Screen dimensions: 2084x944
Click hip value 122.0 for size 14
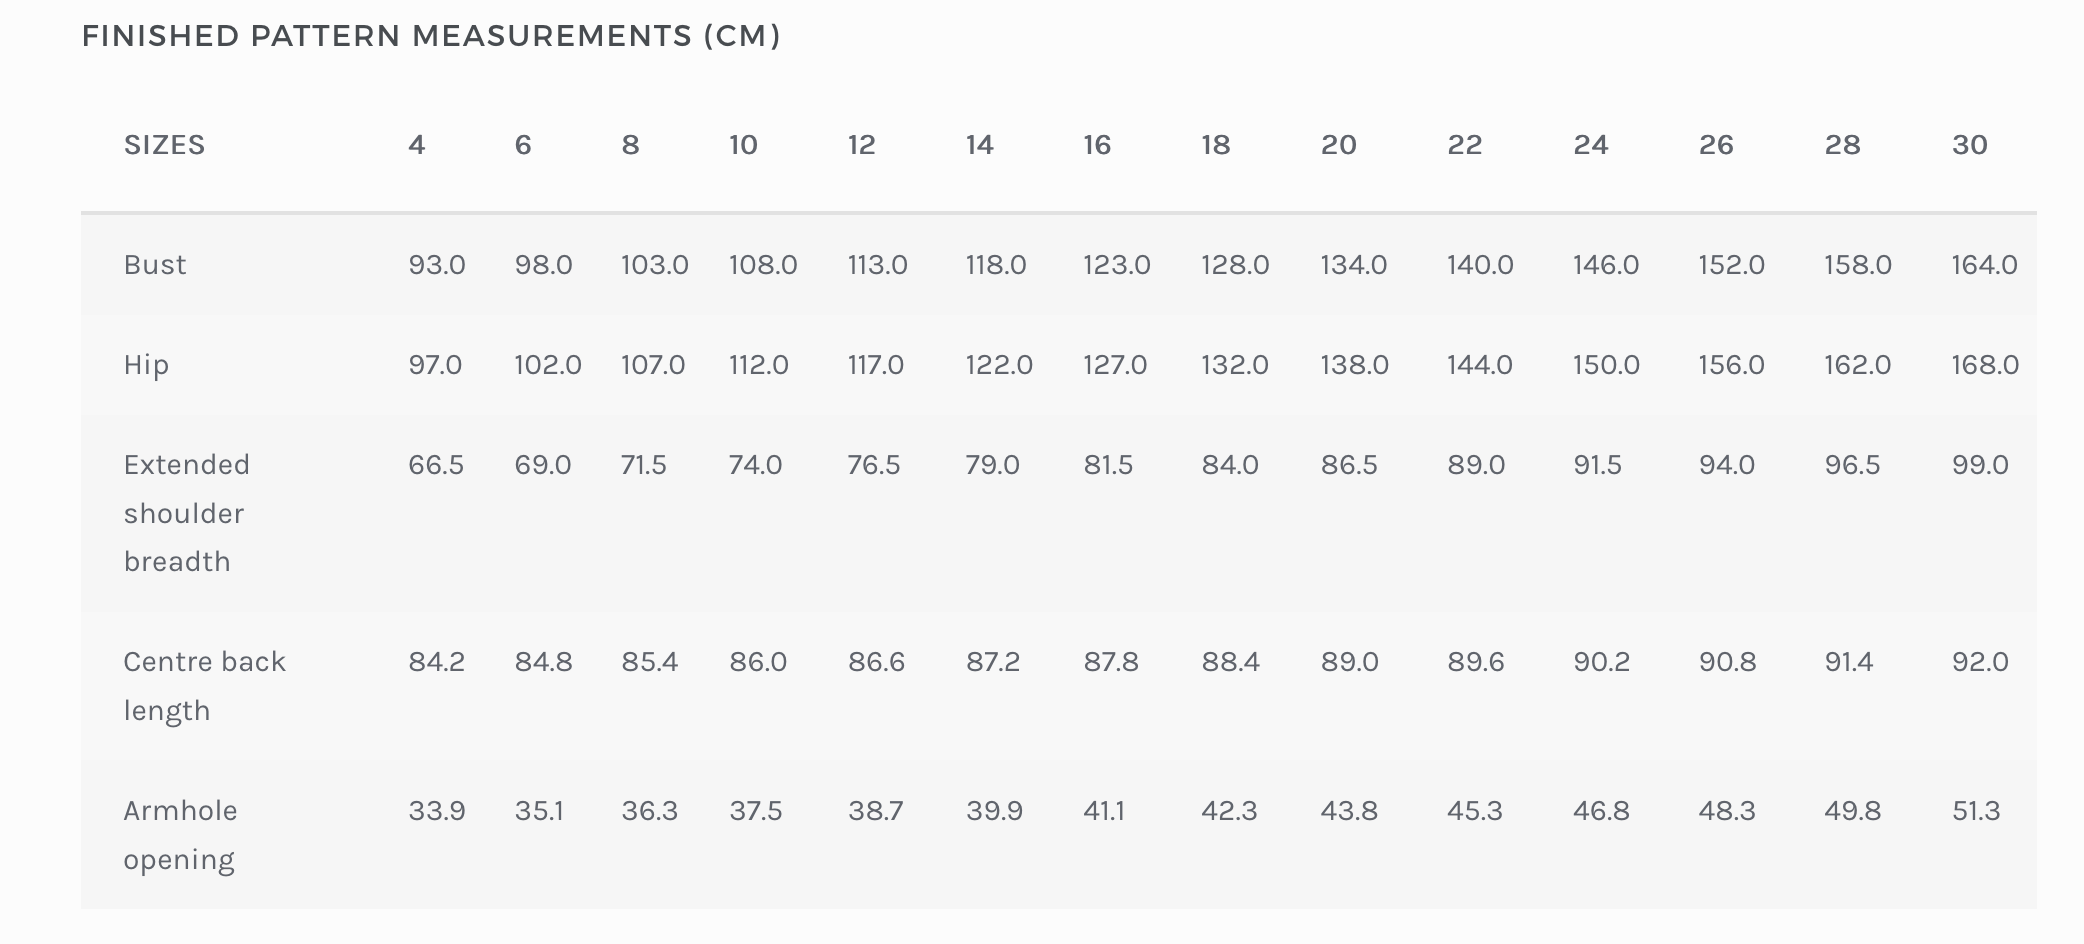pyautogui.click(x=999, y=365)
